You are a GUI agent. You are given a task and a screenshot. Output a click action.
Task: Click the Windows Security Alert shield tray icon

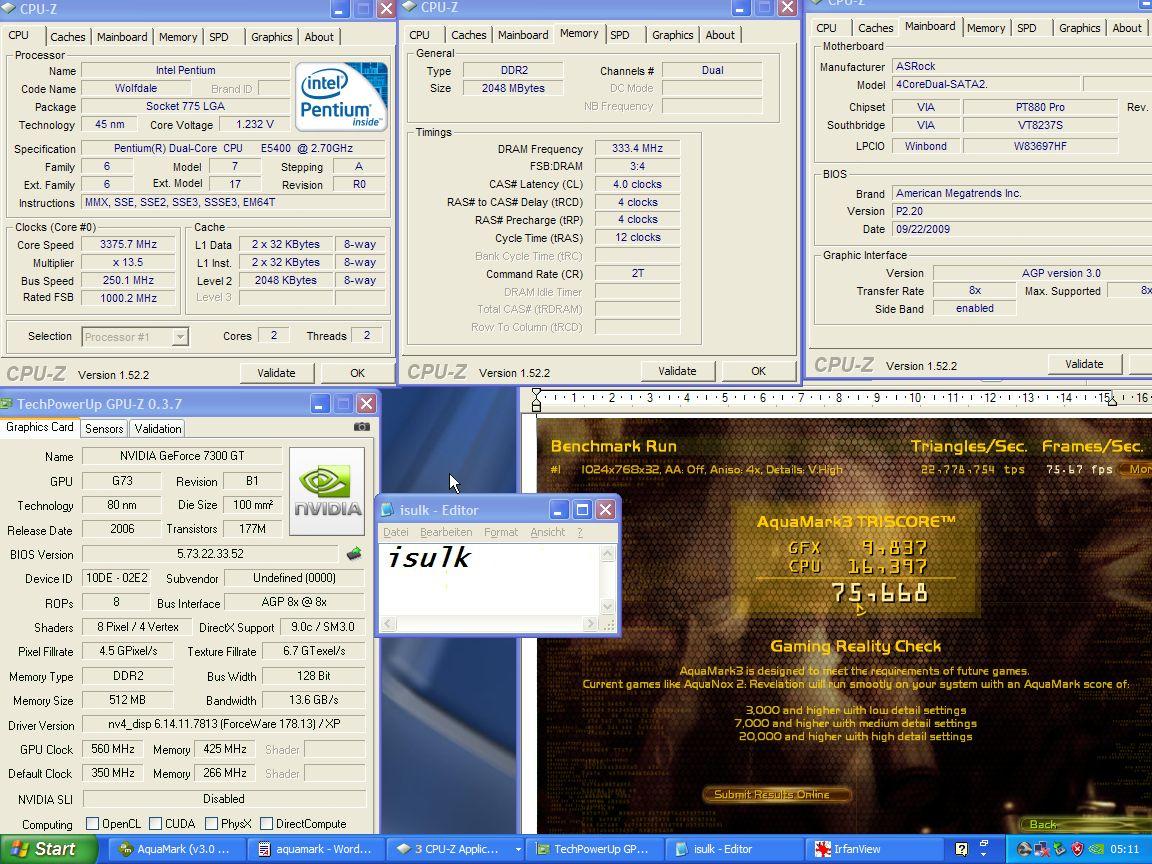pos(1077,849)
